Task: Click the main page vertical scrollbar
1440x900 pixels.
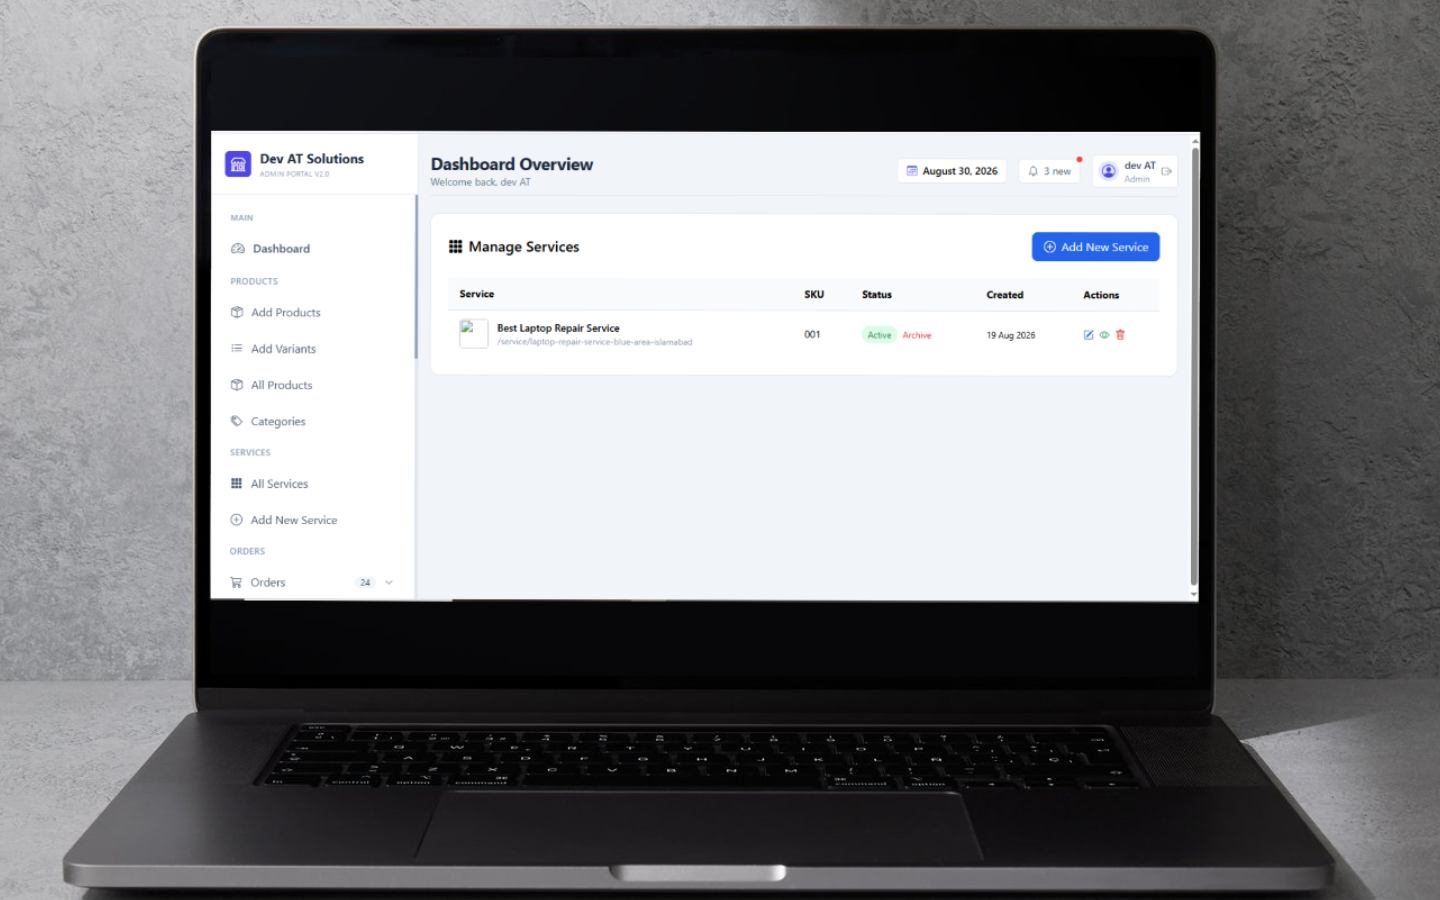Action: [1194, 366]
